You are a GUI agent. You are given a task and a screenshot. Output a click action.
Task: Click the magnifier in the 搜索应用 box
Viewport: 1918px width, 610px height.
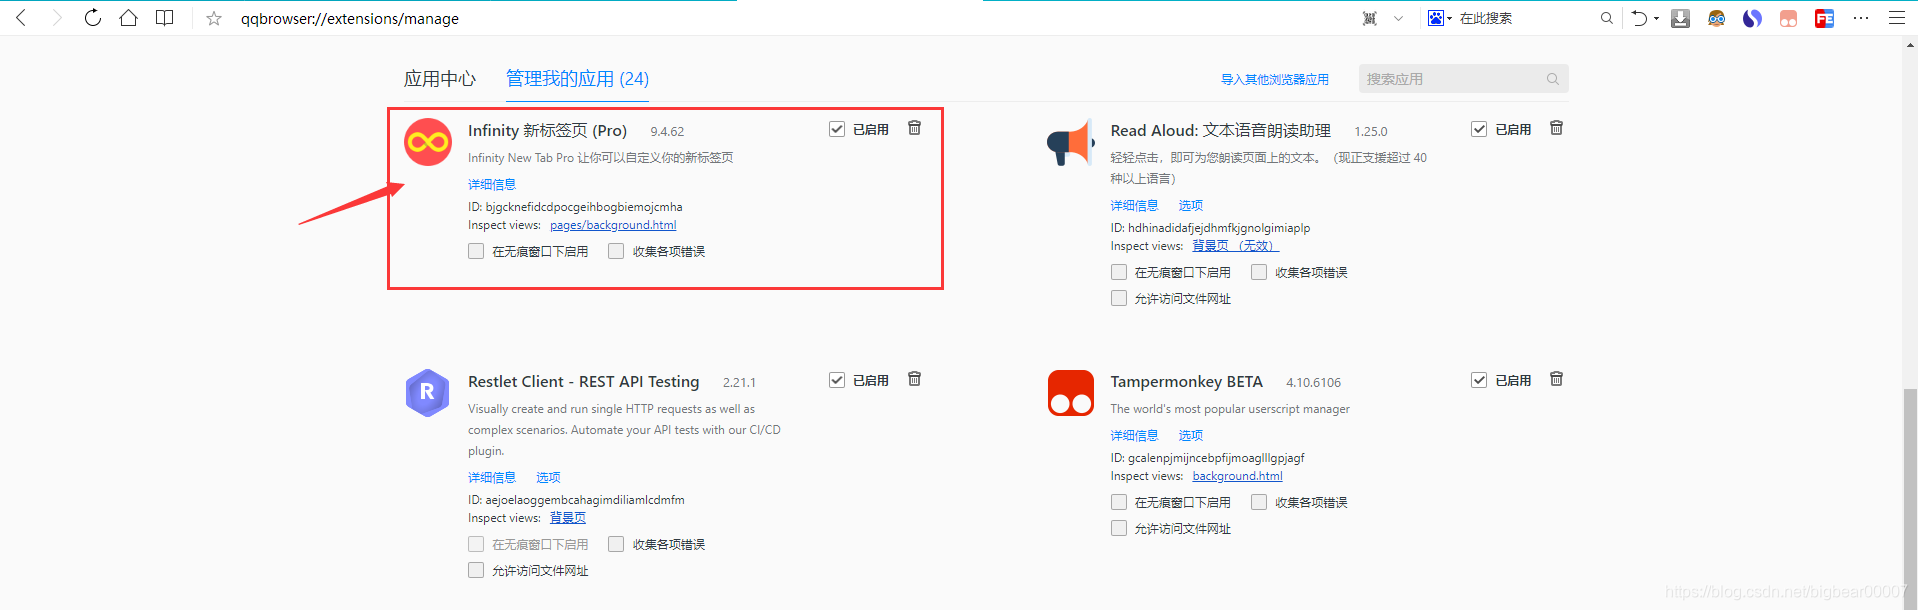tap(1553, 79)
